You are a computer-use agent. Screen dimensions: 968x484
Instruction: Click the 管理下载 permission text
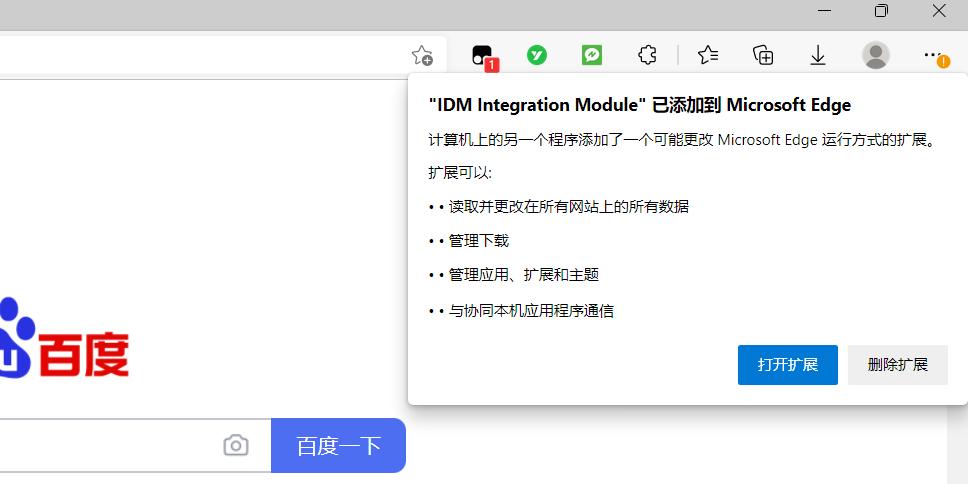coord(478,241)
